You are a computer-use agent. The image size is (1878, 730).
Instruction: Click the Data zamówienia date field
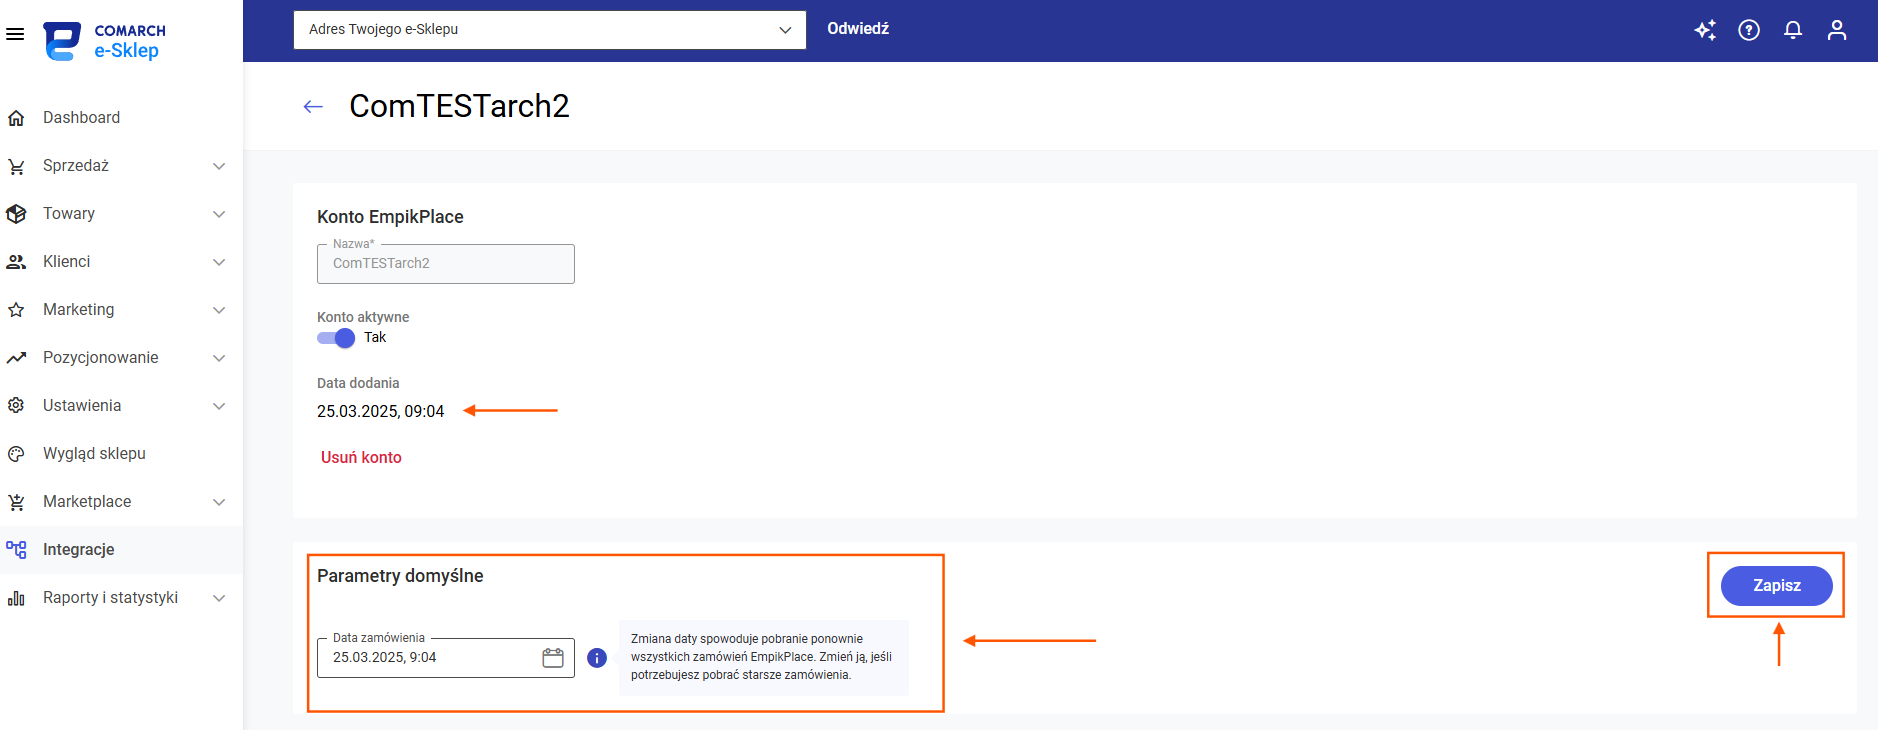pyautogui.click(x=446, y=658)
